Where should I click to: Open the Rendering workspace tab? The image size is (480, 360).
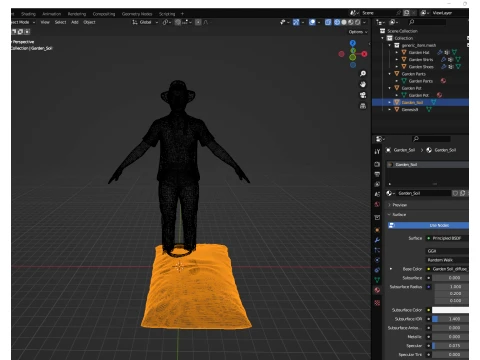[x=77, y=14]
